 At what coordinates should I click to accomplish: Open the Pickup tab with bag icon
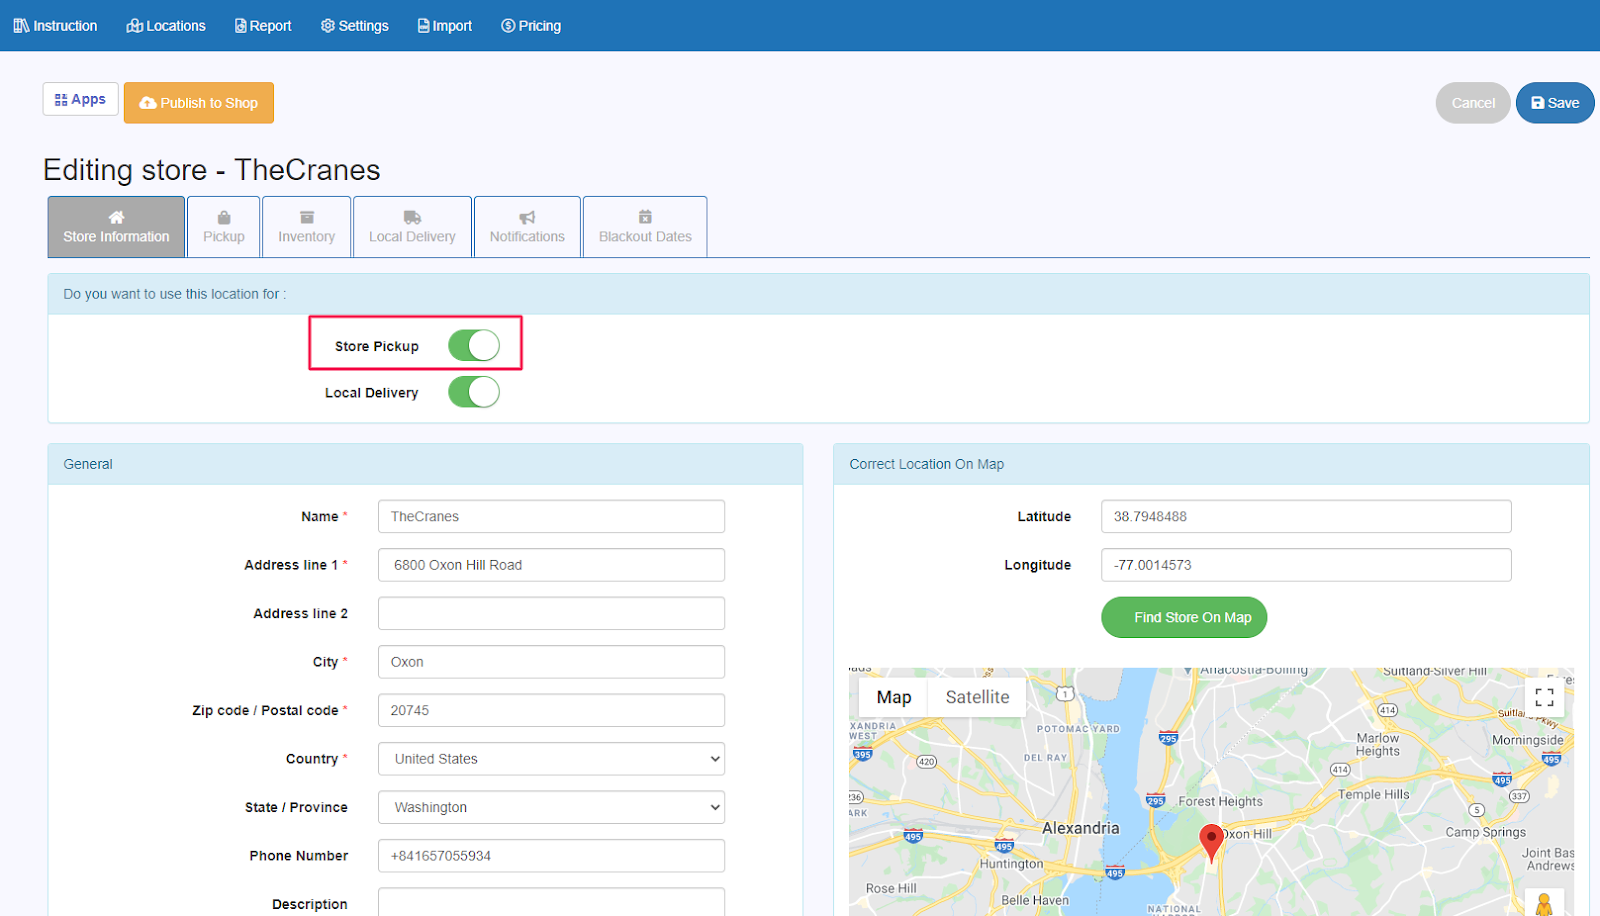tap(224, 227)
